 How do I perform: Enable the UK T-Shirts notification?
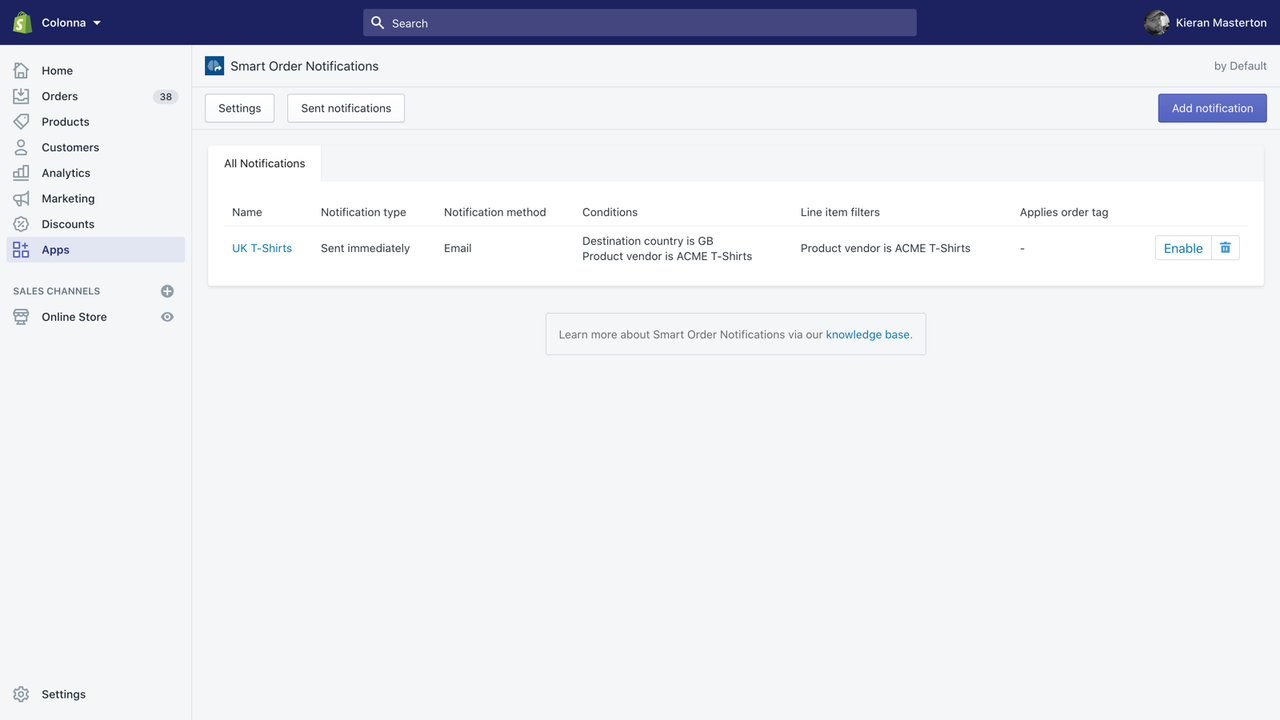(1183, 247)
